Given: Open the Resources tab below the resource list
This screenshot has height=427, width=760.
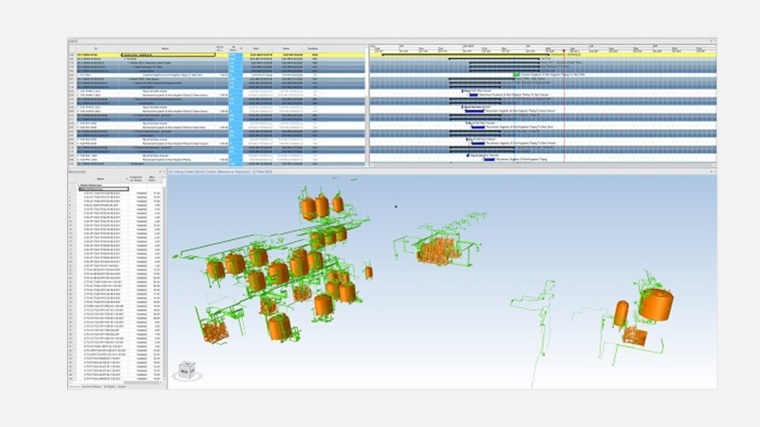Looking at the screenshot, I should 74,387.
